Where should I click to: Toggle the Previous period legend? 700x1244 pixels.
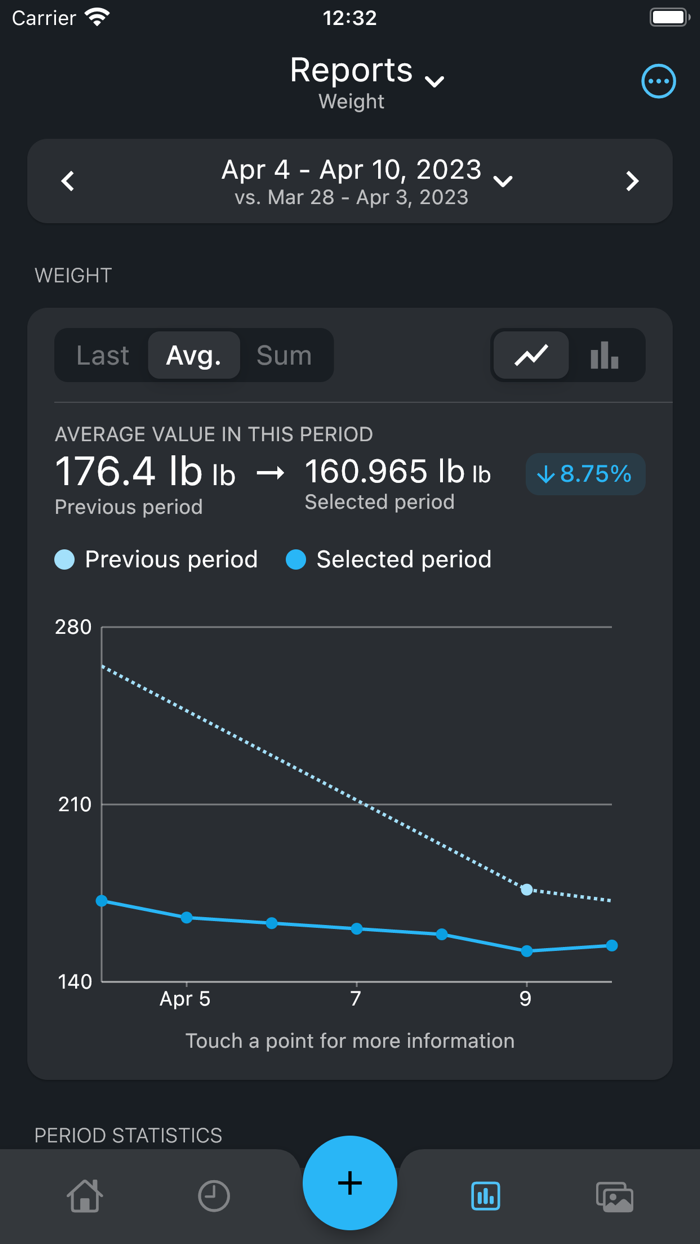pos(155,560)
